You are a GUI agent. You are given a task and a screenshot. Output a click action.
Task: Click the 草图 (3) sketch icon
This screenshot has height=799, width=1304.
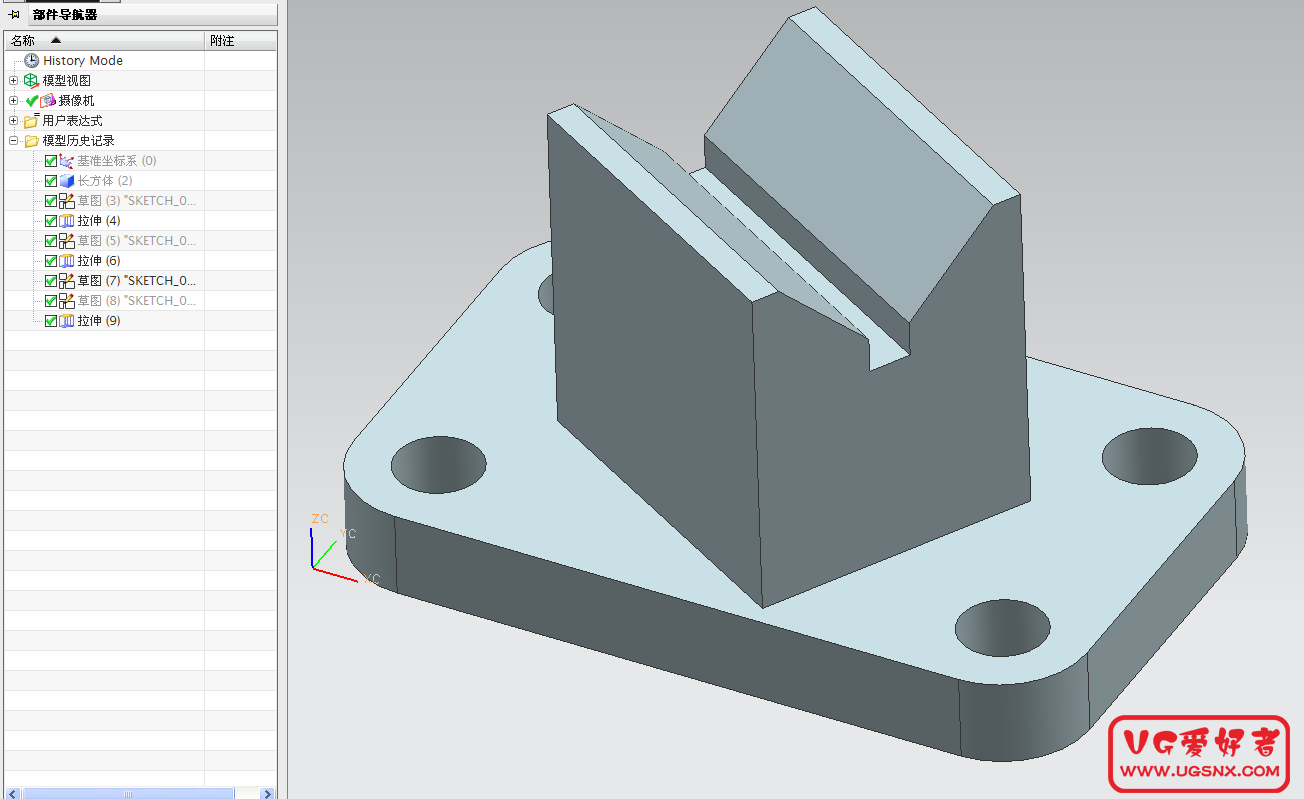(67, 201)
